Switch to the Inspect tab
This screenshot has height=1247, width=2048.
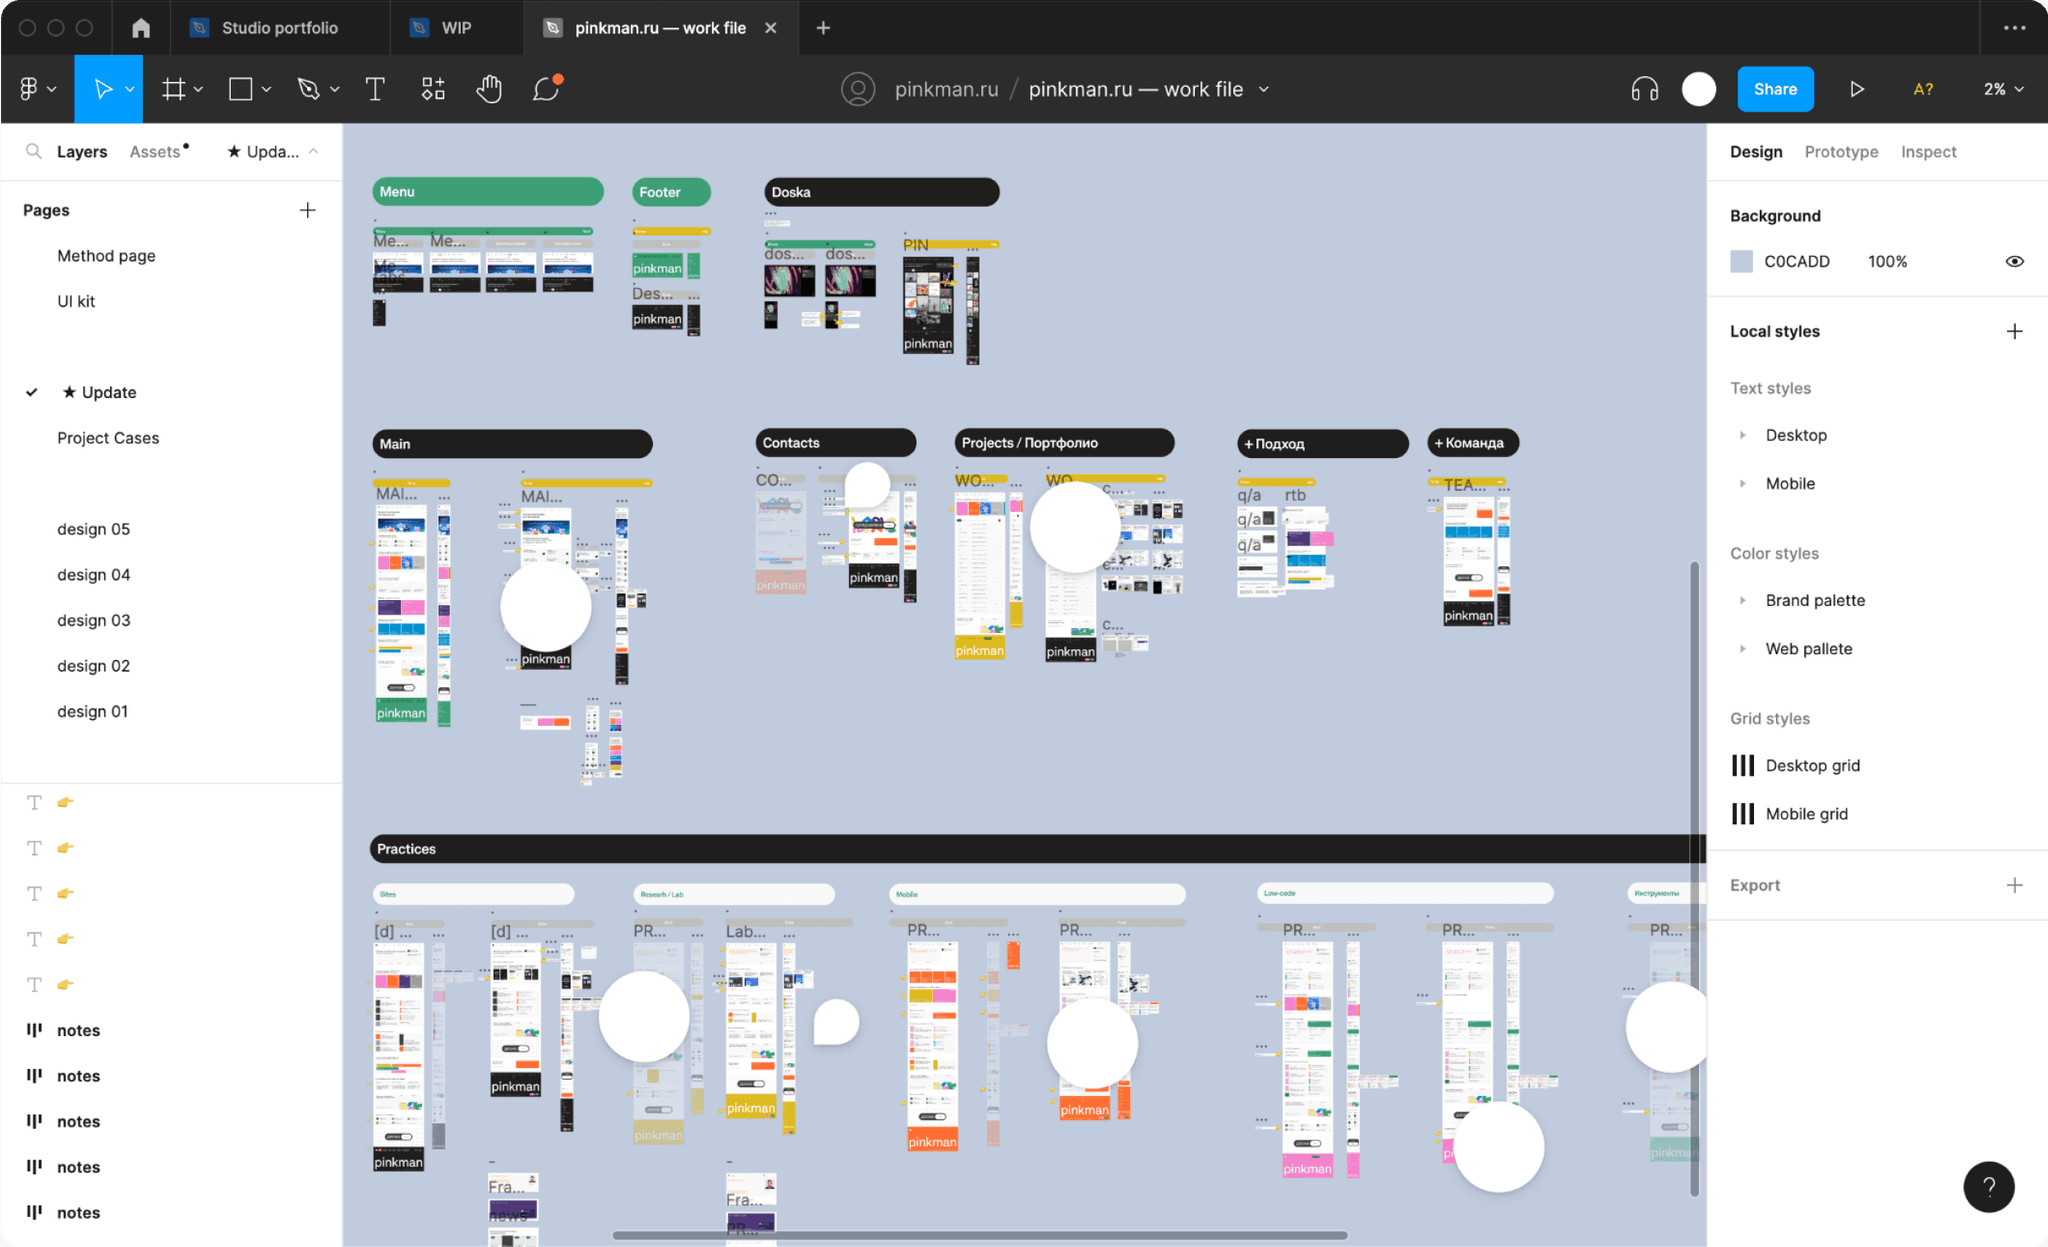point(1928,151)
